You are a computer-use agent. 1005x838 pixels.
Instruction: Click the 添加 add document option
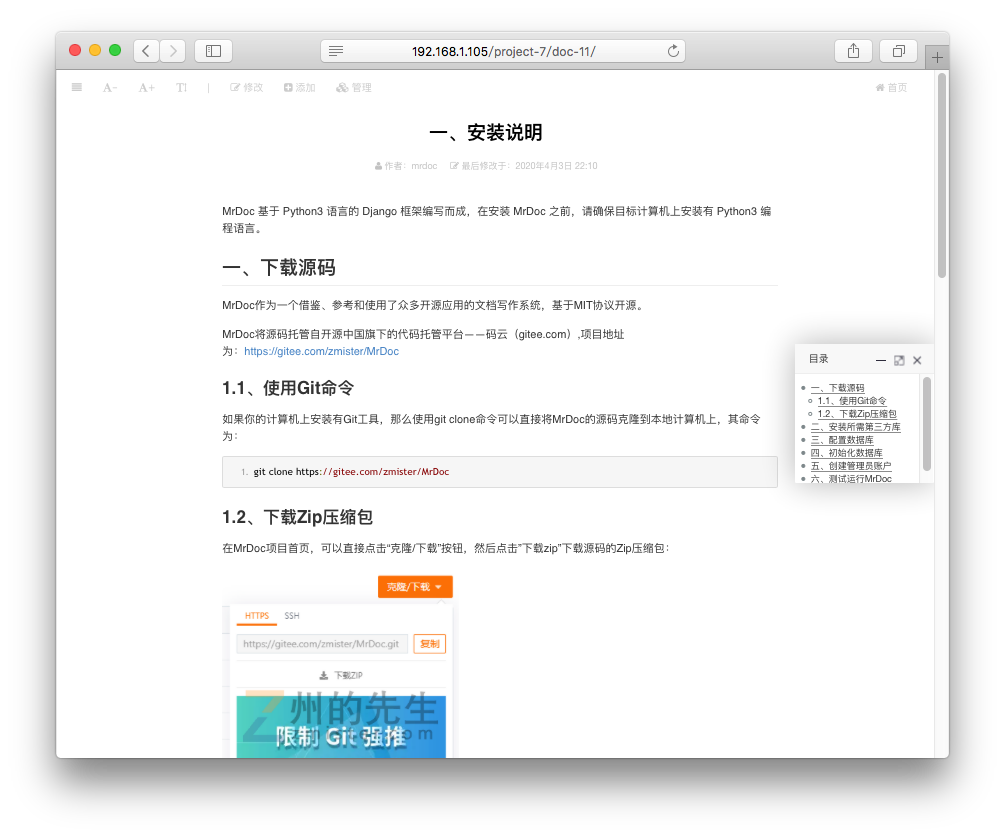pyautogui.click(x=300, y=88)
